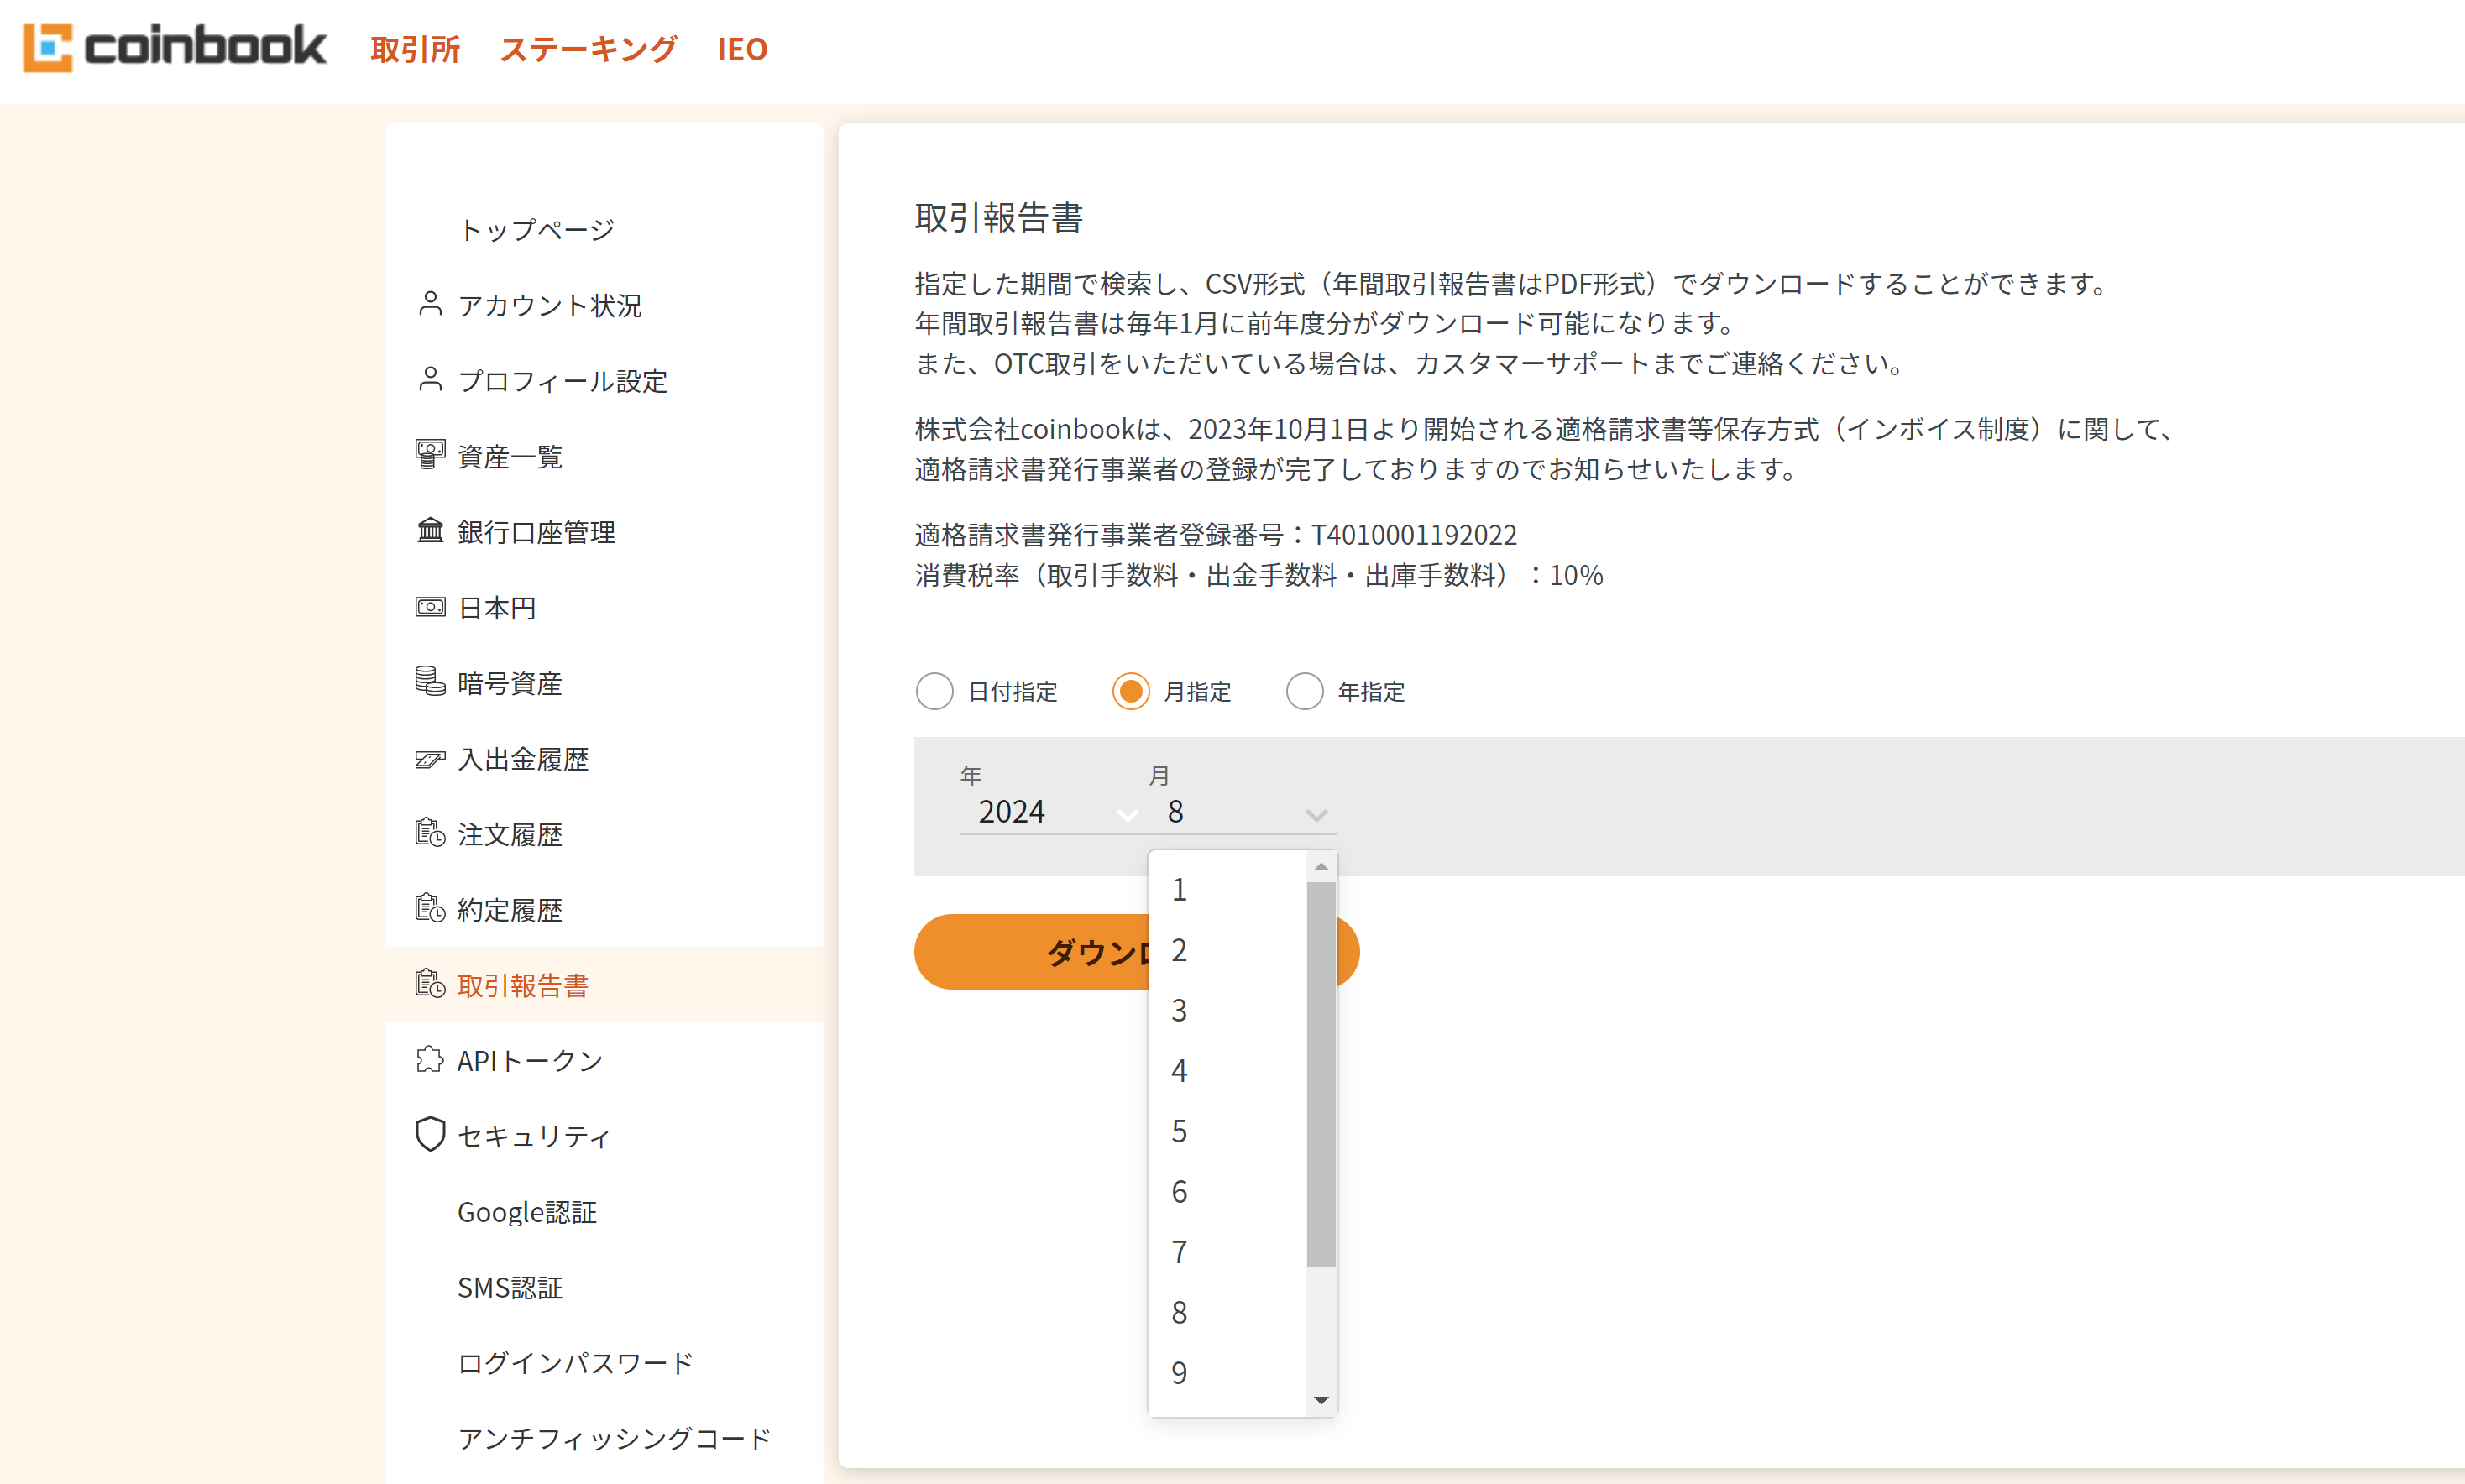Click the 約定履歴 clipboard icon
This screenshot has width=2465, height=1484.
coord(430,909)
